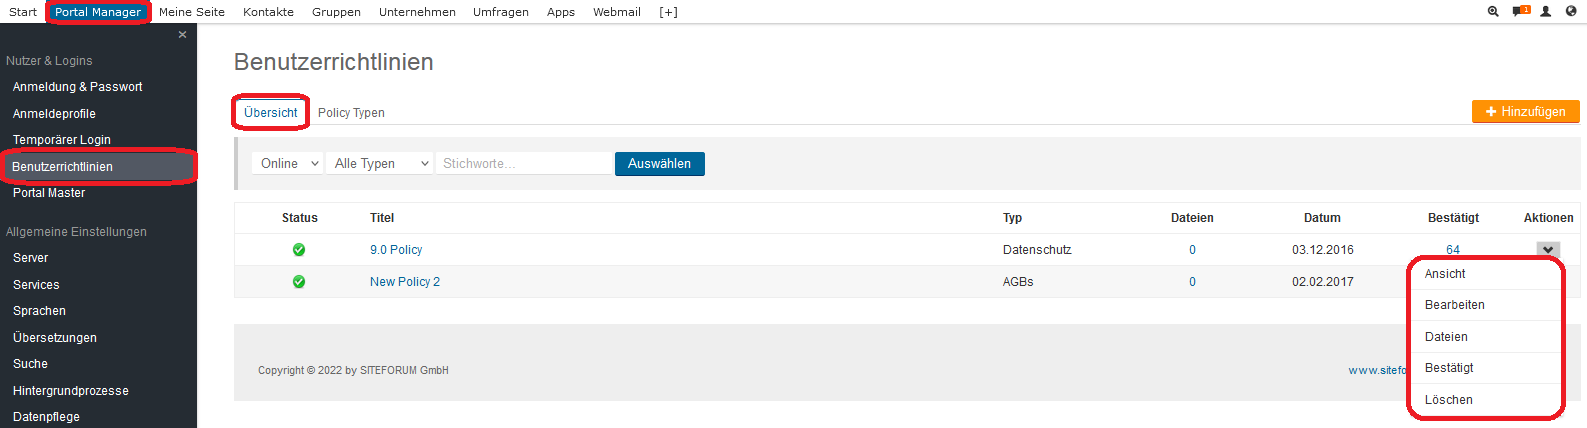Open the search magnifier icon in top bar
Viewport: 1587px width, 428px height.
pyautogui.click(x=1493, y=12)
